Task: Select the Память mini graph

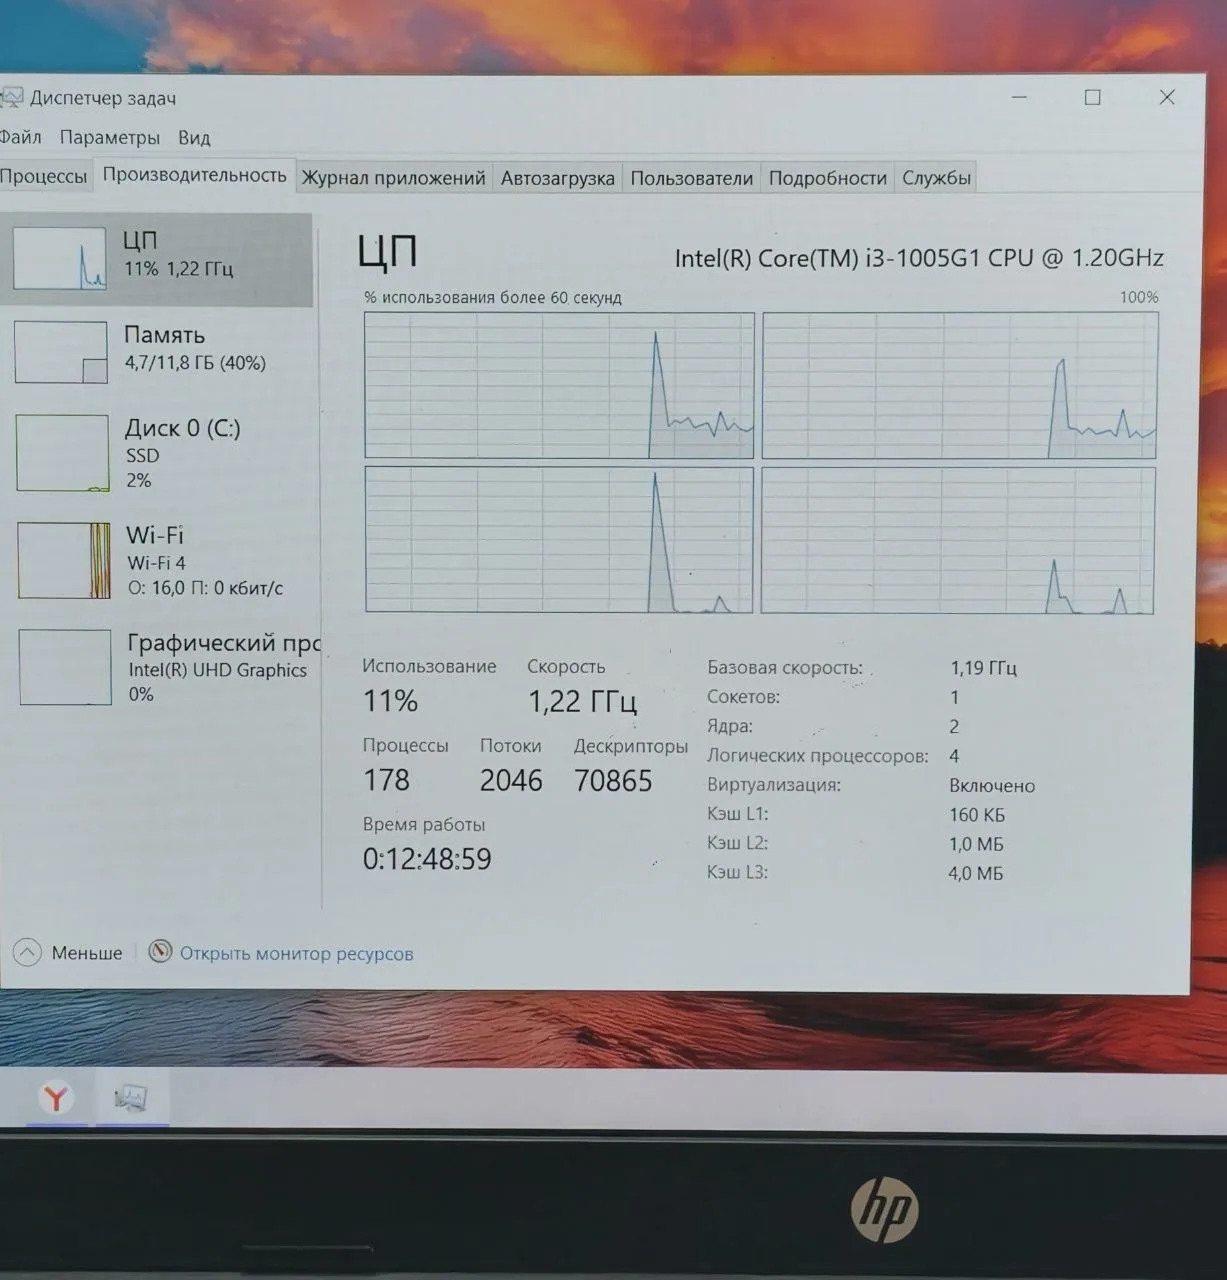Action: [61, 352]
